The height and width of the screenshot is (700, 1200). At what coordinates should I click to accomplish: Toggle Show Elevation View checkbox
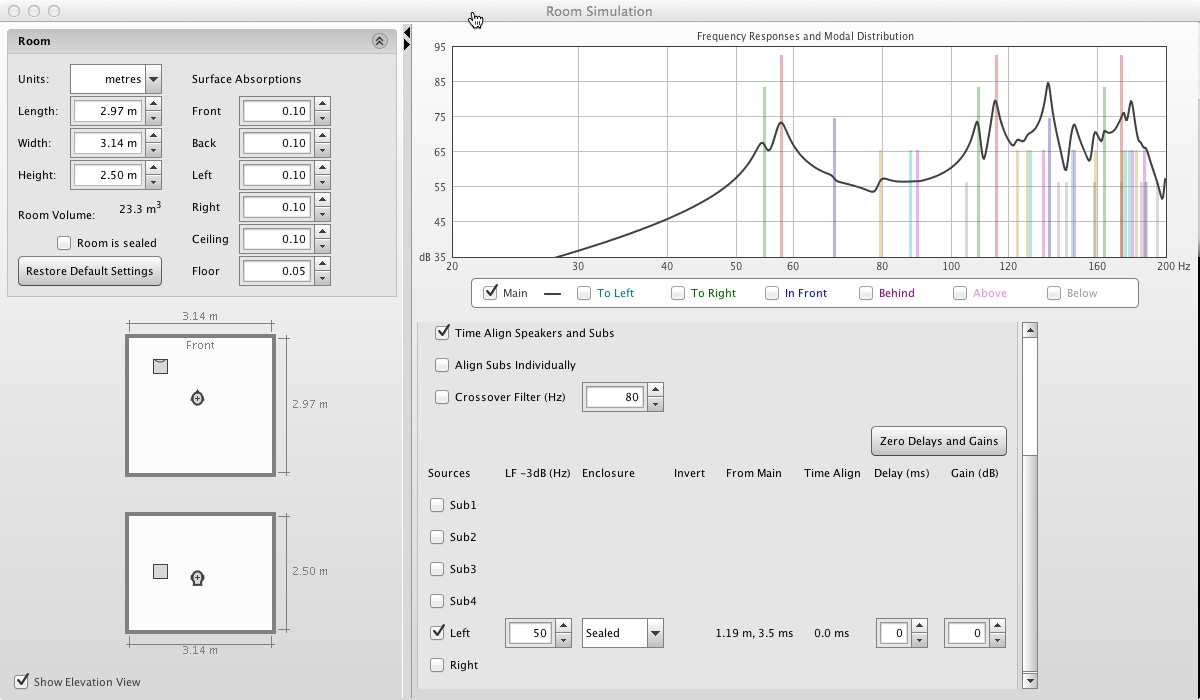22,682
